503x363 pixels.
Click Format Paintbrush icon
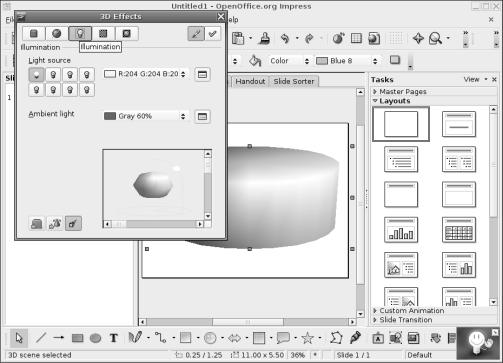[x=265, y=38]
